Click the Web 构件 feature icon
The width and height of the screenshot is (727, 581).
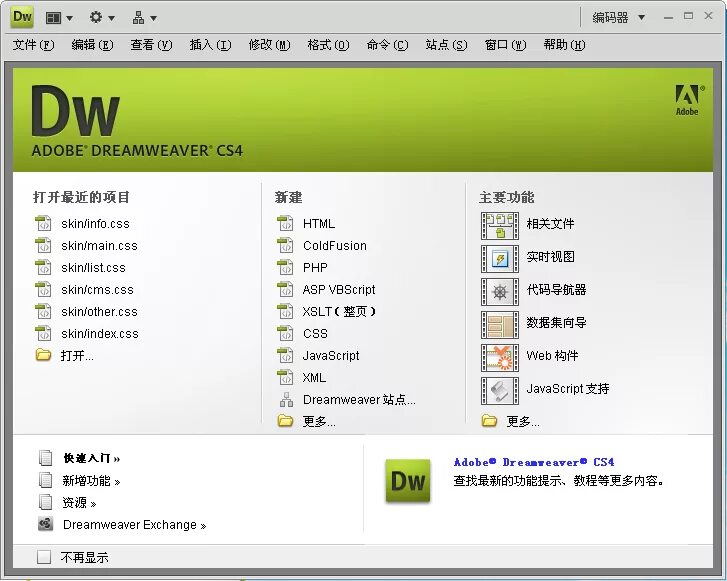tap(500, 358)
